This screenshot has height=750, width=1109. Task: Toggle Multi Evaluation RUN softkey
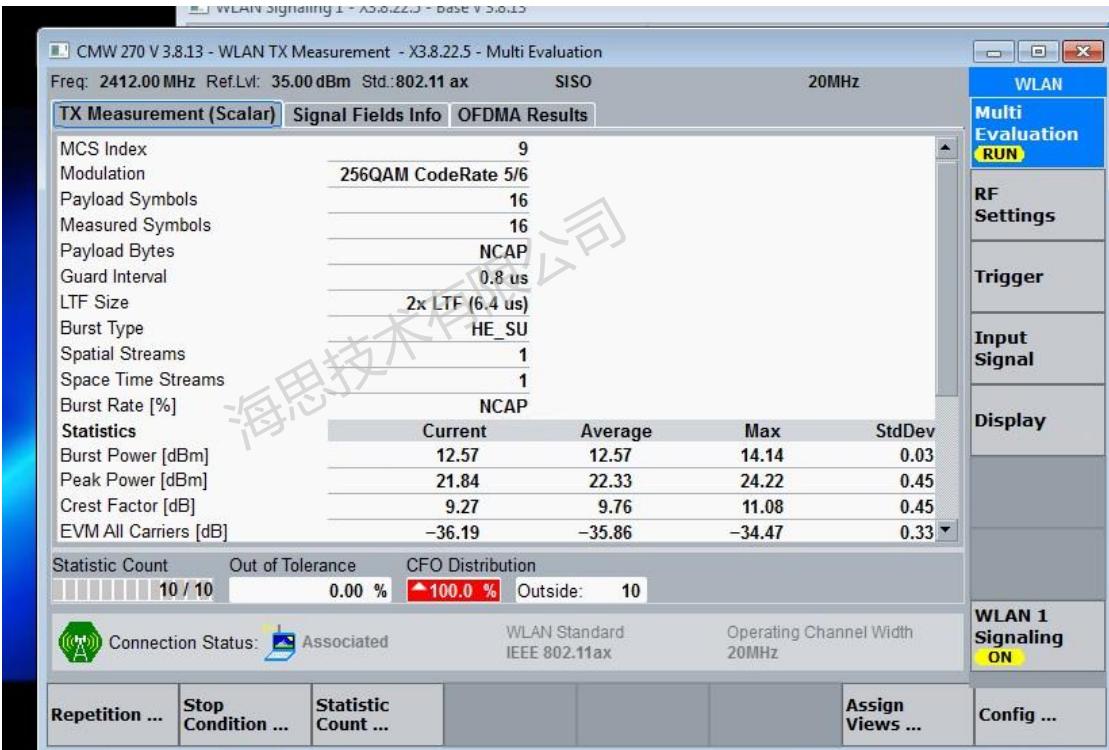pyautogui.click(x=1037, y=133)
